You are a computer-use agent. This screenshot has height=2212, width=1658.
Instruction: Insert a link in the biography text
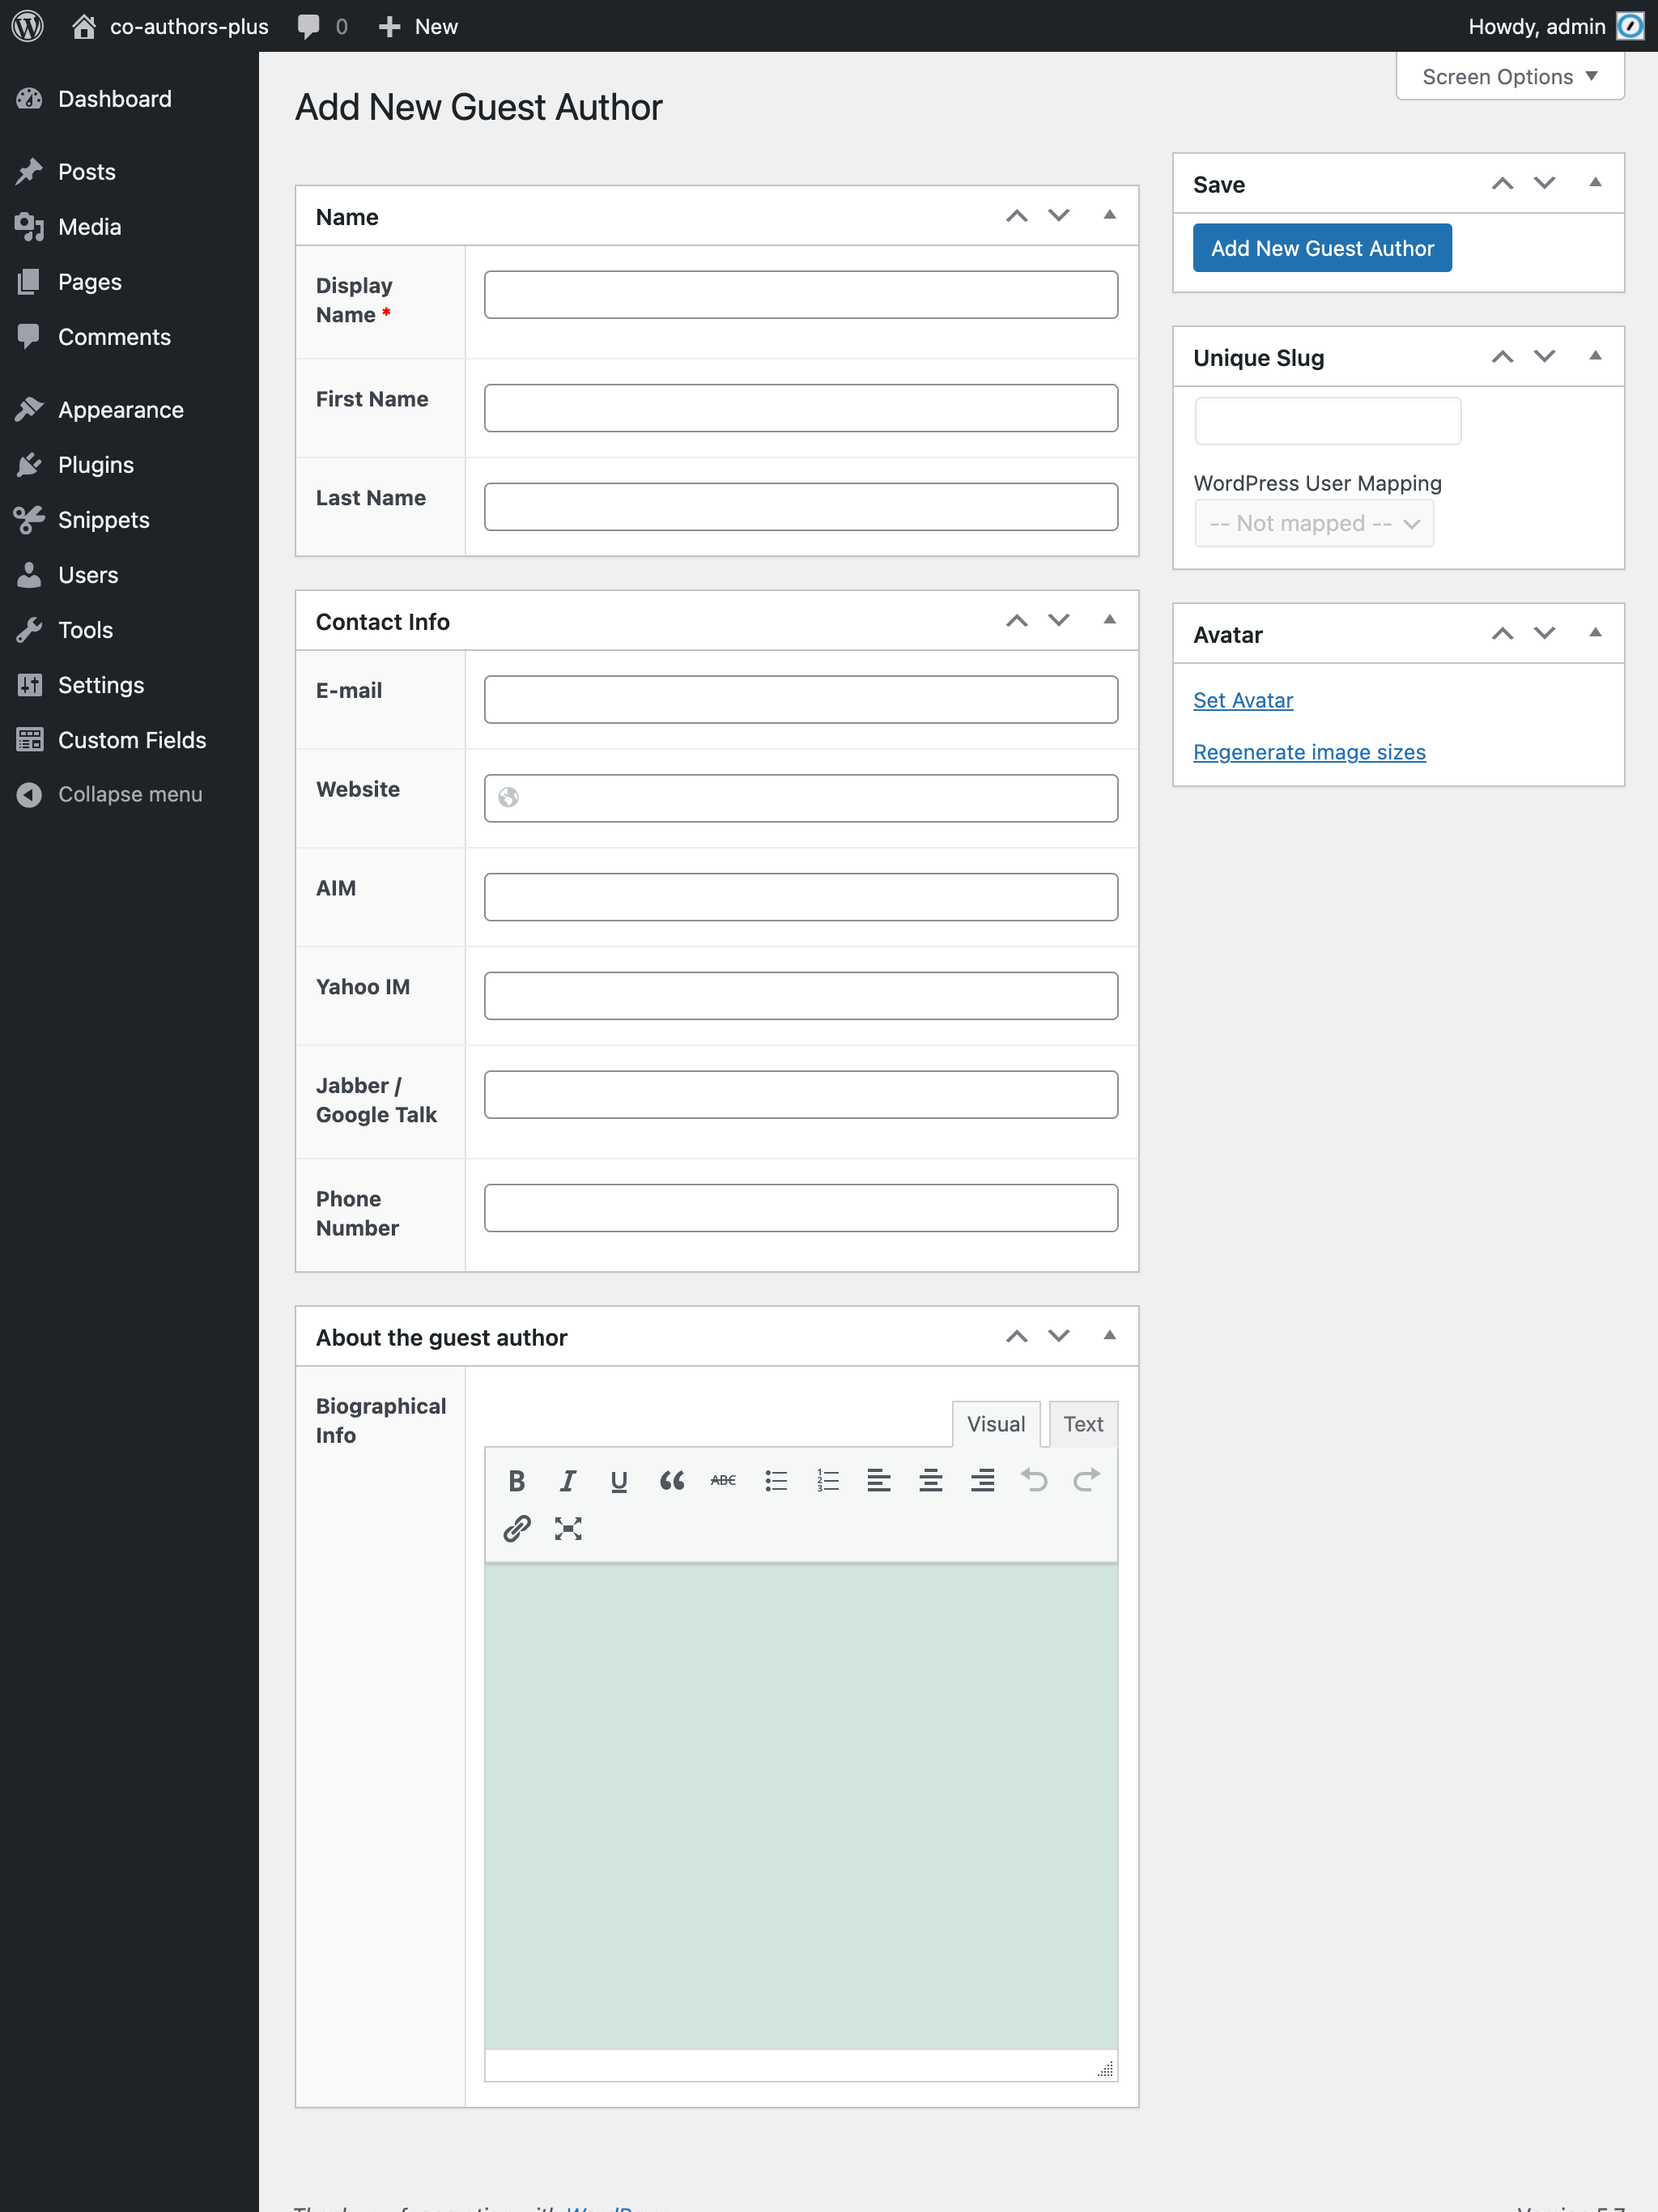tap(517, 1528)
